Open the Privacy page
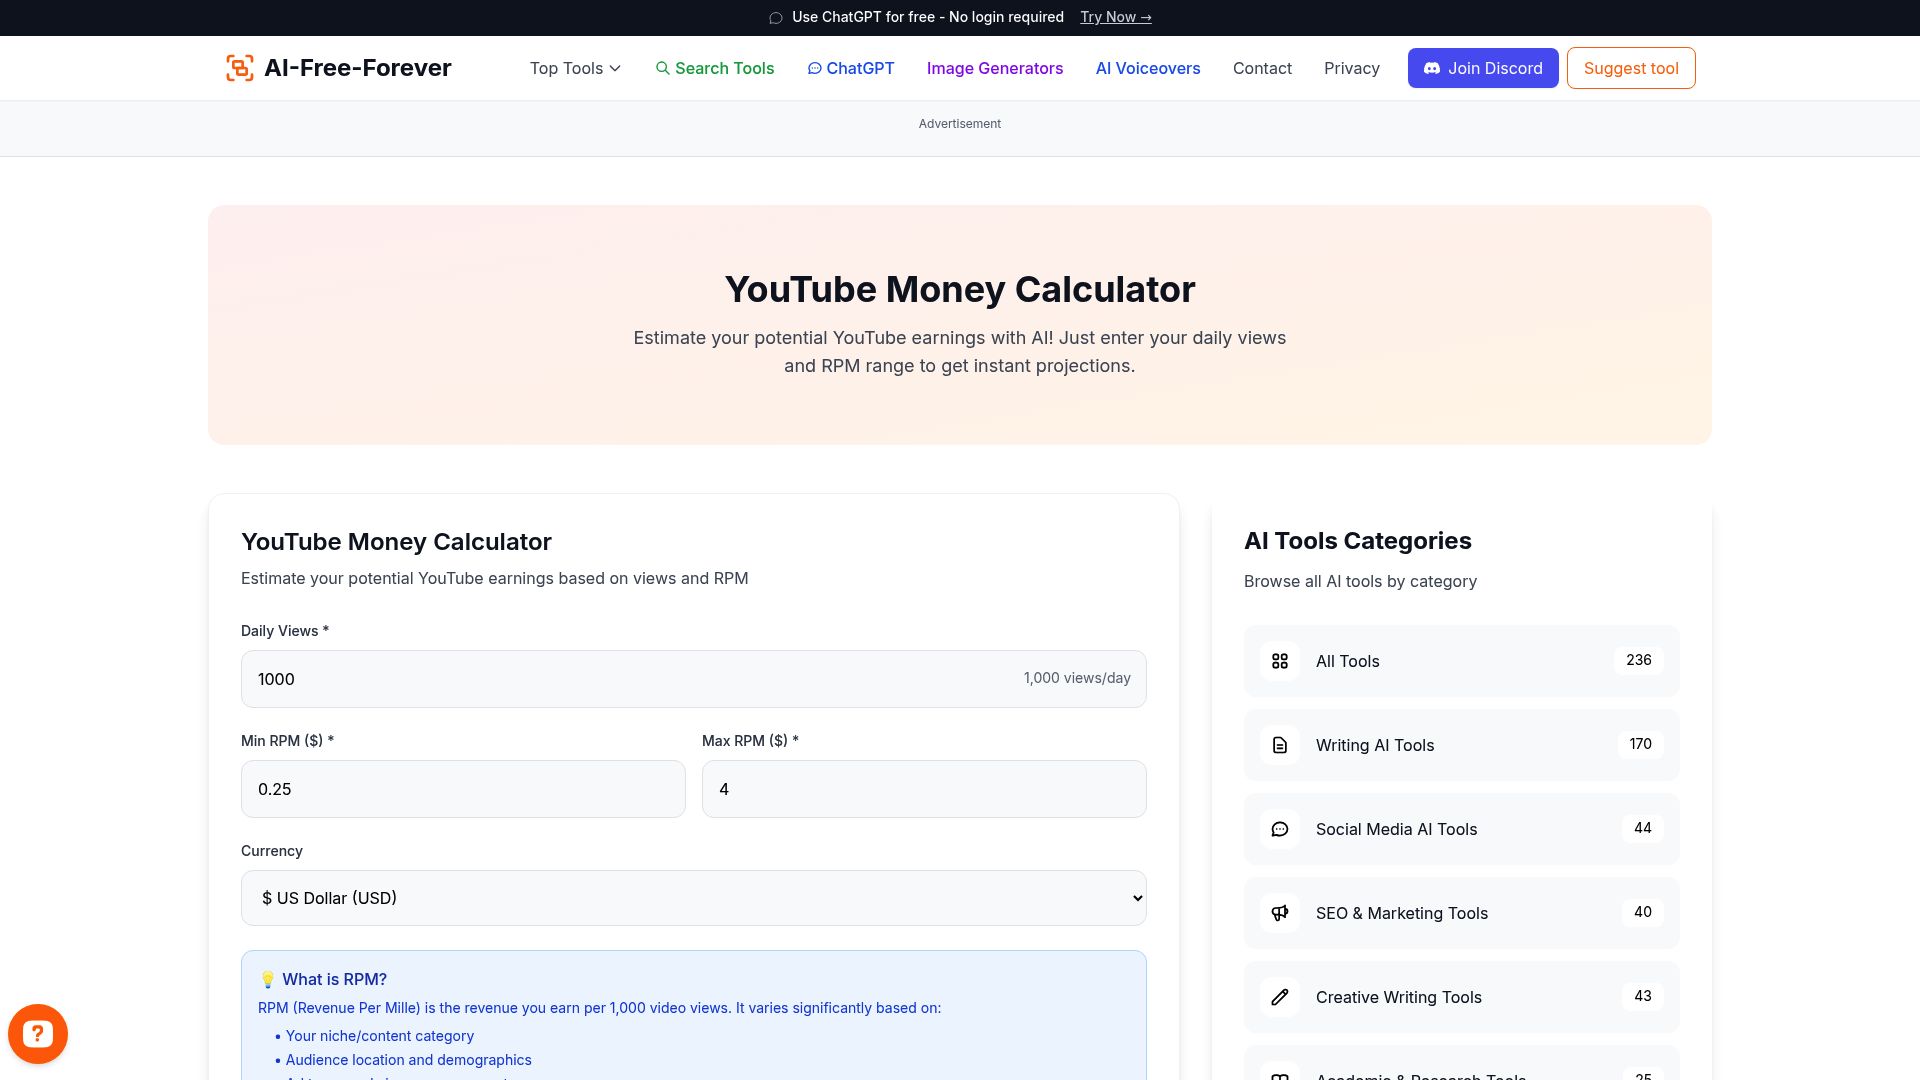 (x=1352, y=68)
